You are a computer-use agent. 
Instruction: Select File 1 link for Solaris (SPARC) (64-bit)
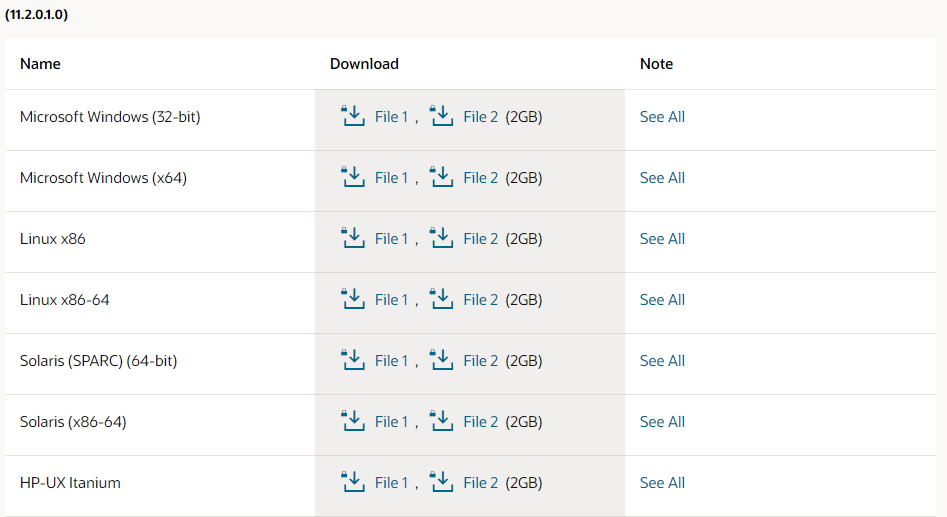pos(391,361)
